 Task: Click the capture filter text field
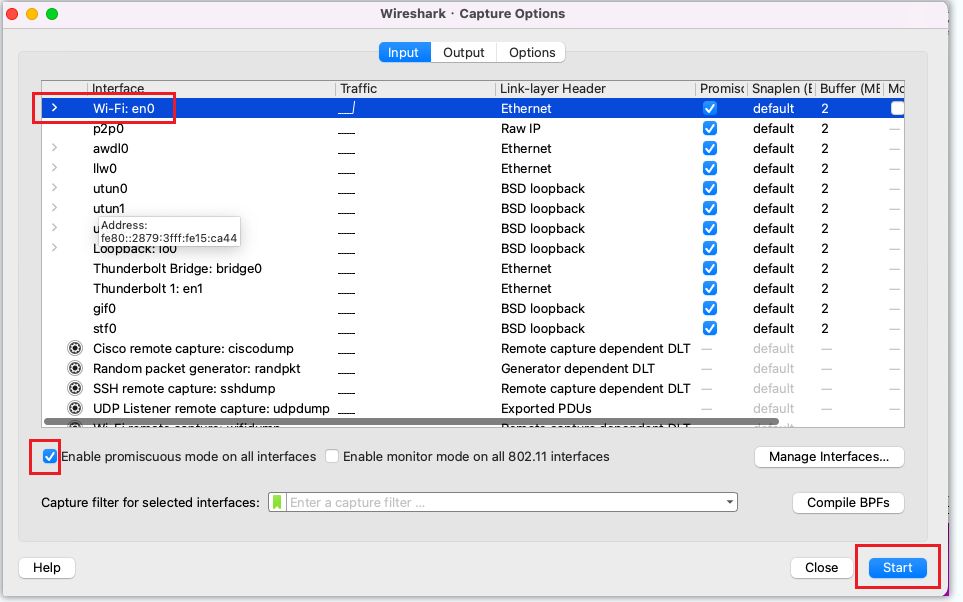[500, 502]
